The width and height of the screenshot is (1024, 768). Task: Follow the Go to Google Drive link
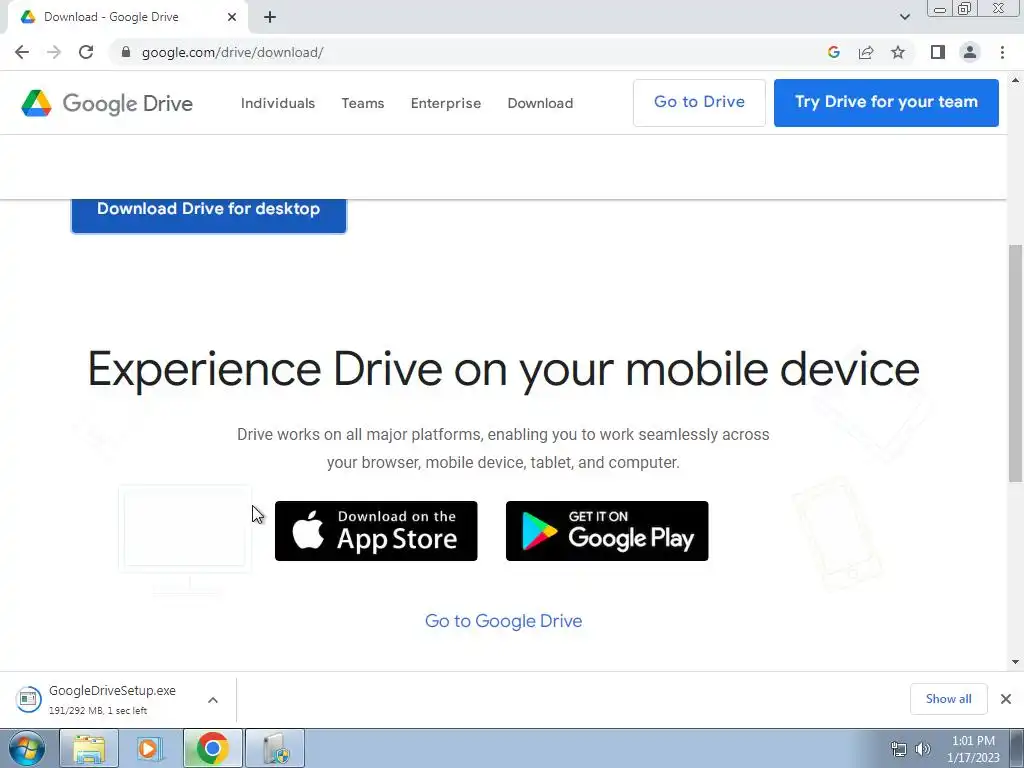pyautogui.click(x=503, y=621)
